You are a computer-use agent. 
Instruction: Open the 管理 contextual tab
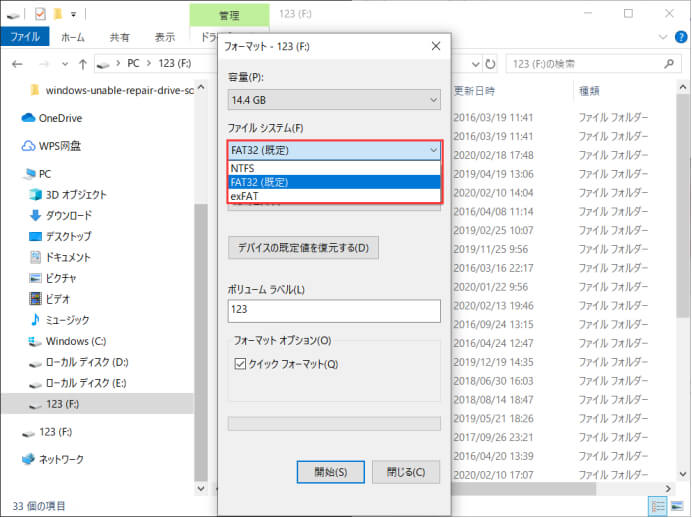point(229,16)
